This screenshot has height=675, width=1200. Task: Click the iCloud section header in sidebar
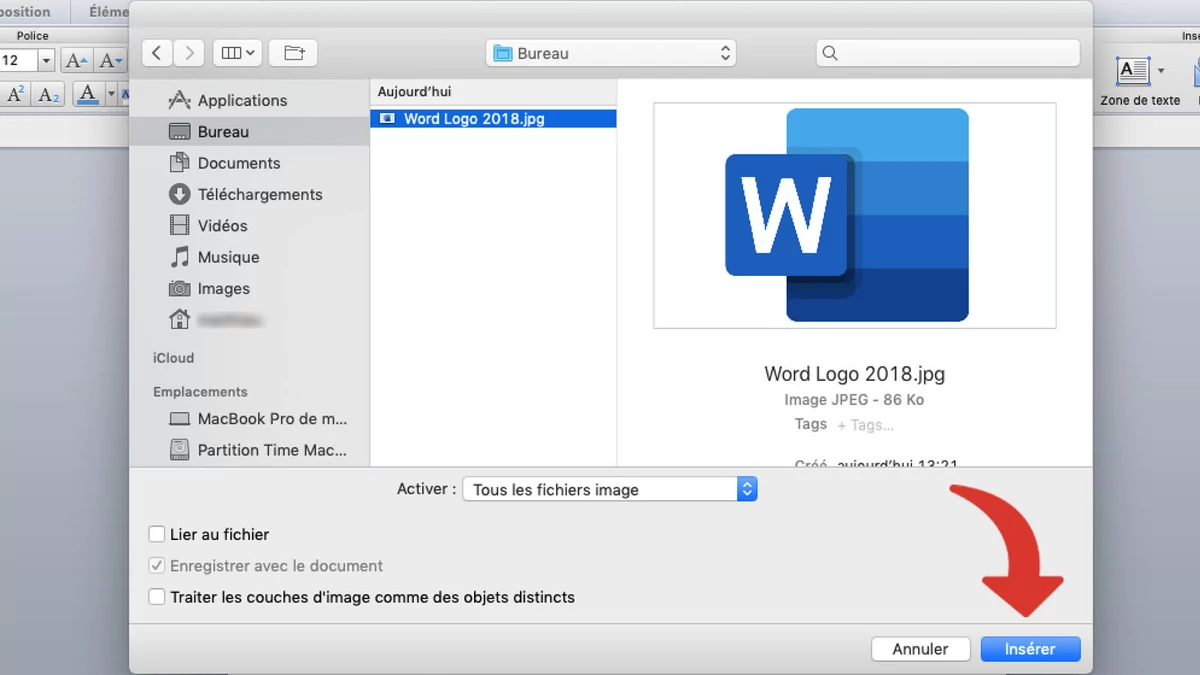coord(174,358)
